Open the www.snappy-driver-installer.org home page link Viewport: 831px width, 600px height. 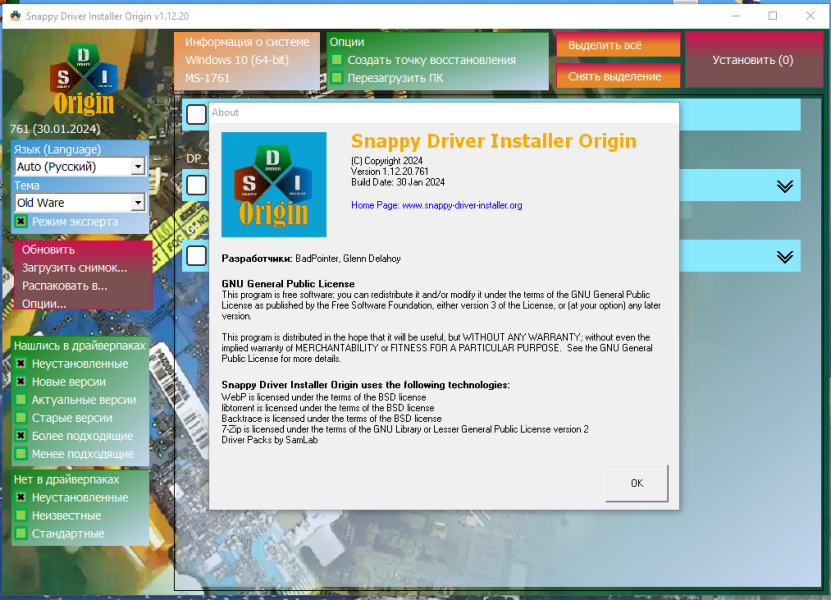click(x=462, y=205)
